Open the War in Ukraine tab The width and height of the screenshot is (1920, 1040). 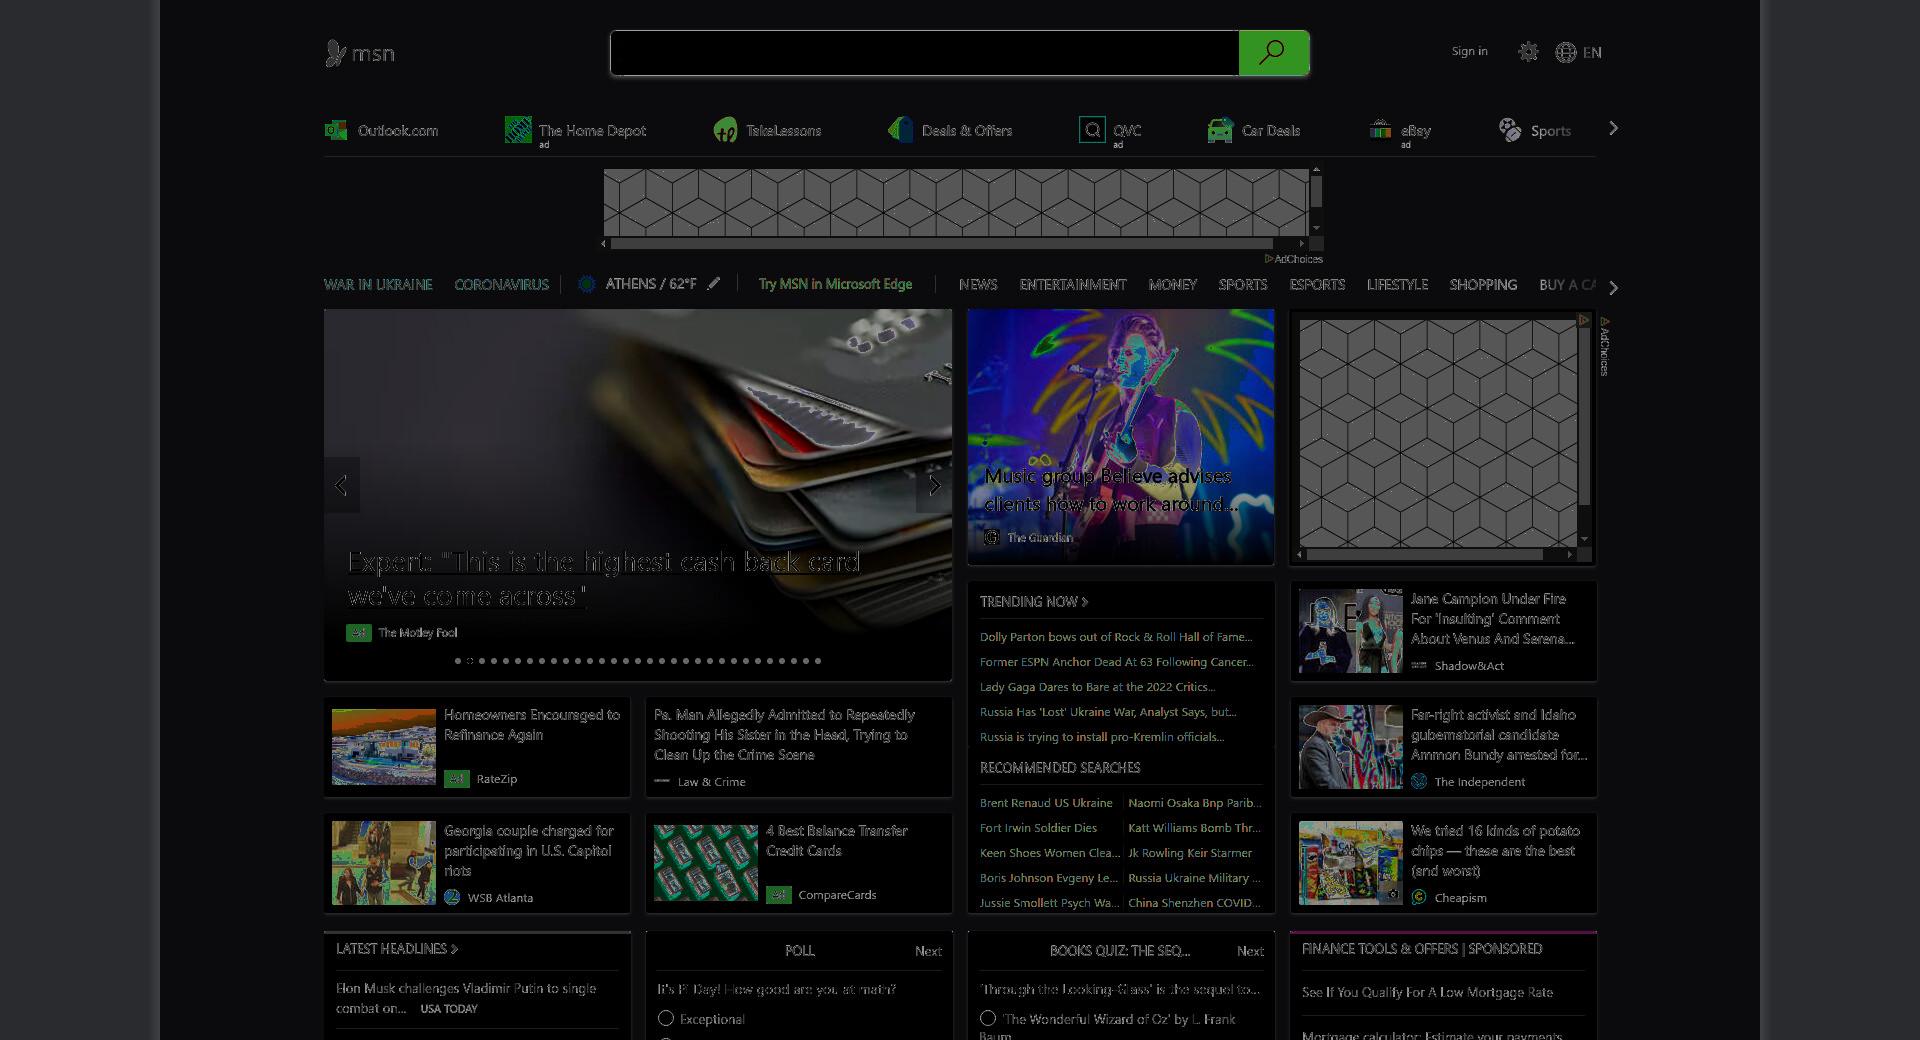(x=378, y=284)
